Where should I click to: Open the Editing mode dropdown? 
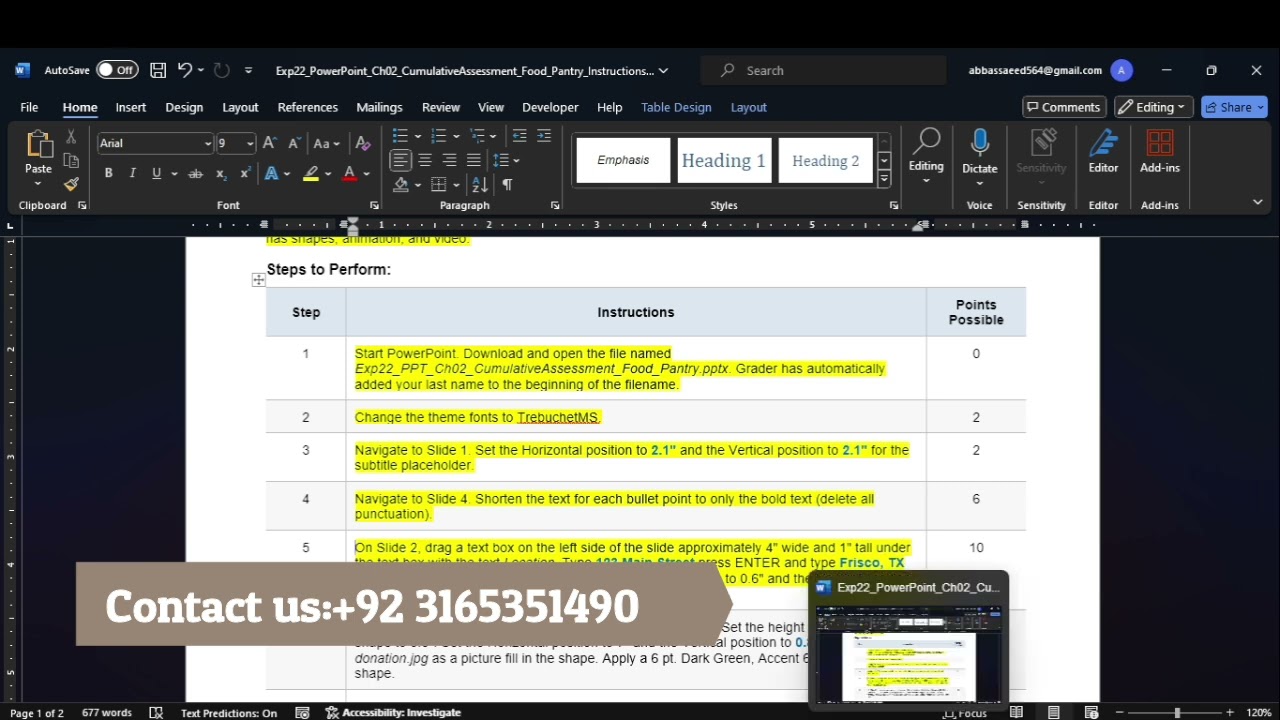point(1154,107)
